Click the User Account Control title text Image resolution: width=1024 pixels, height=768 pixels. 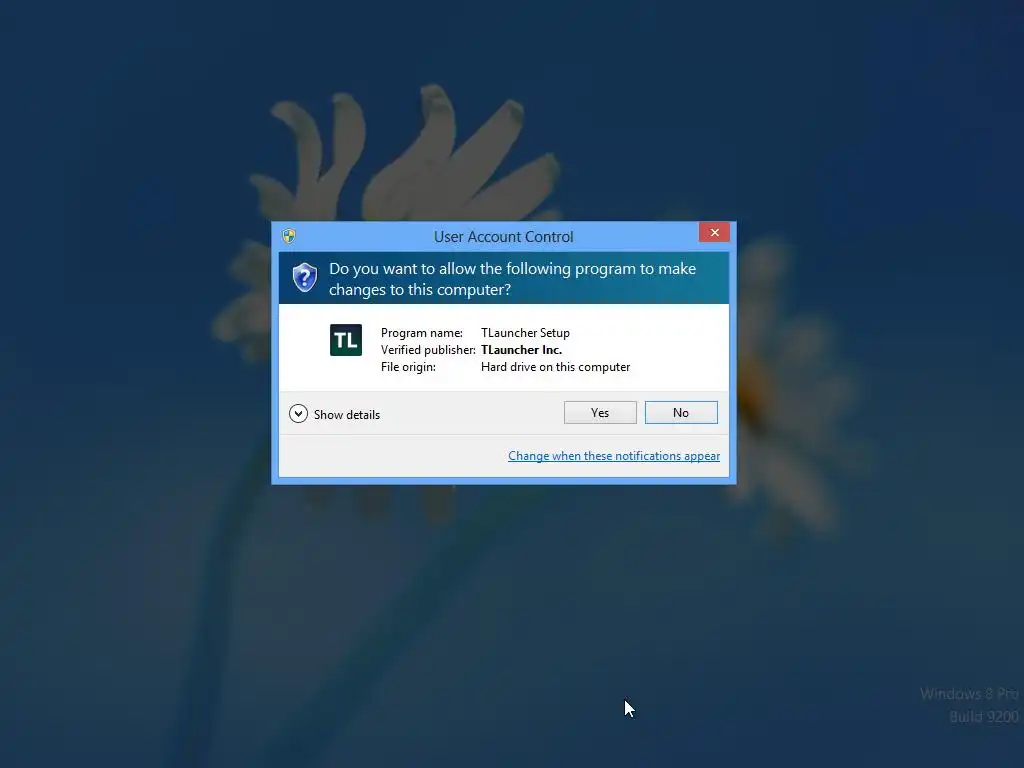(504, 236)
